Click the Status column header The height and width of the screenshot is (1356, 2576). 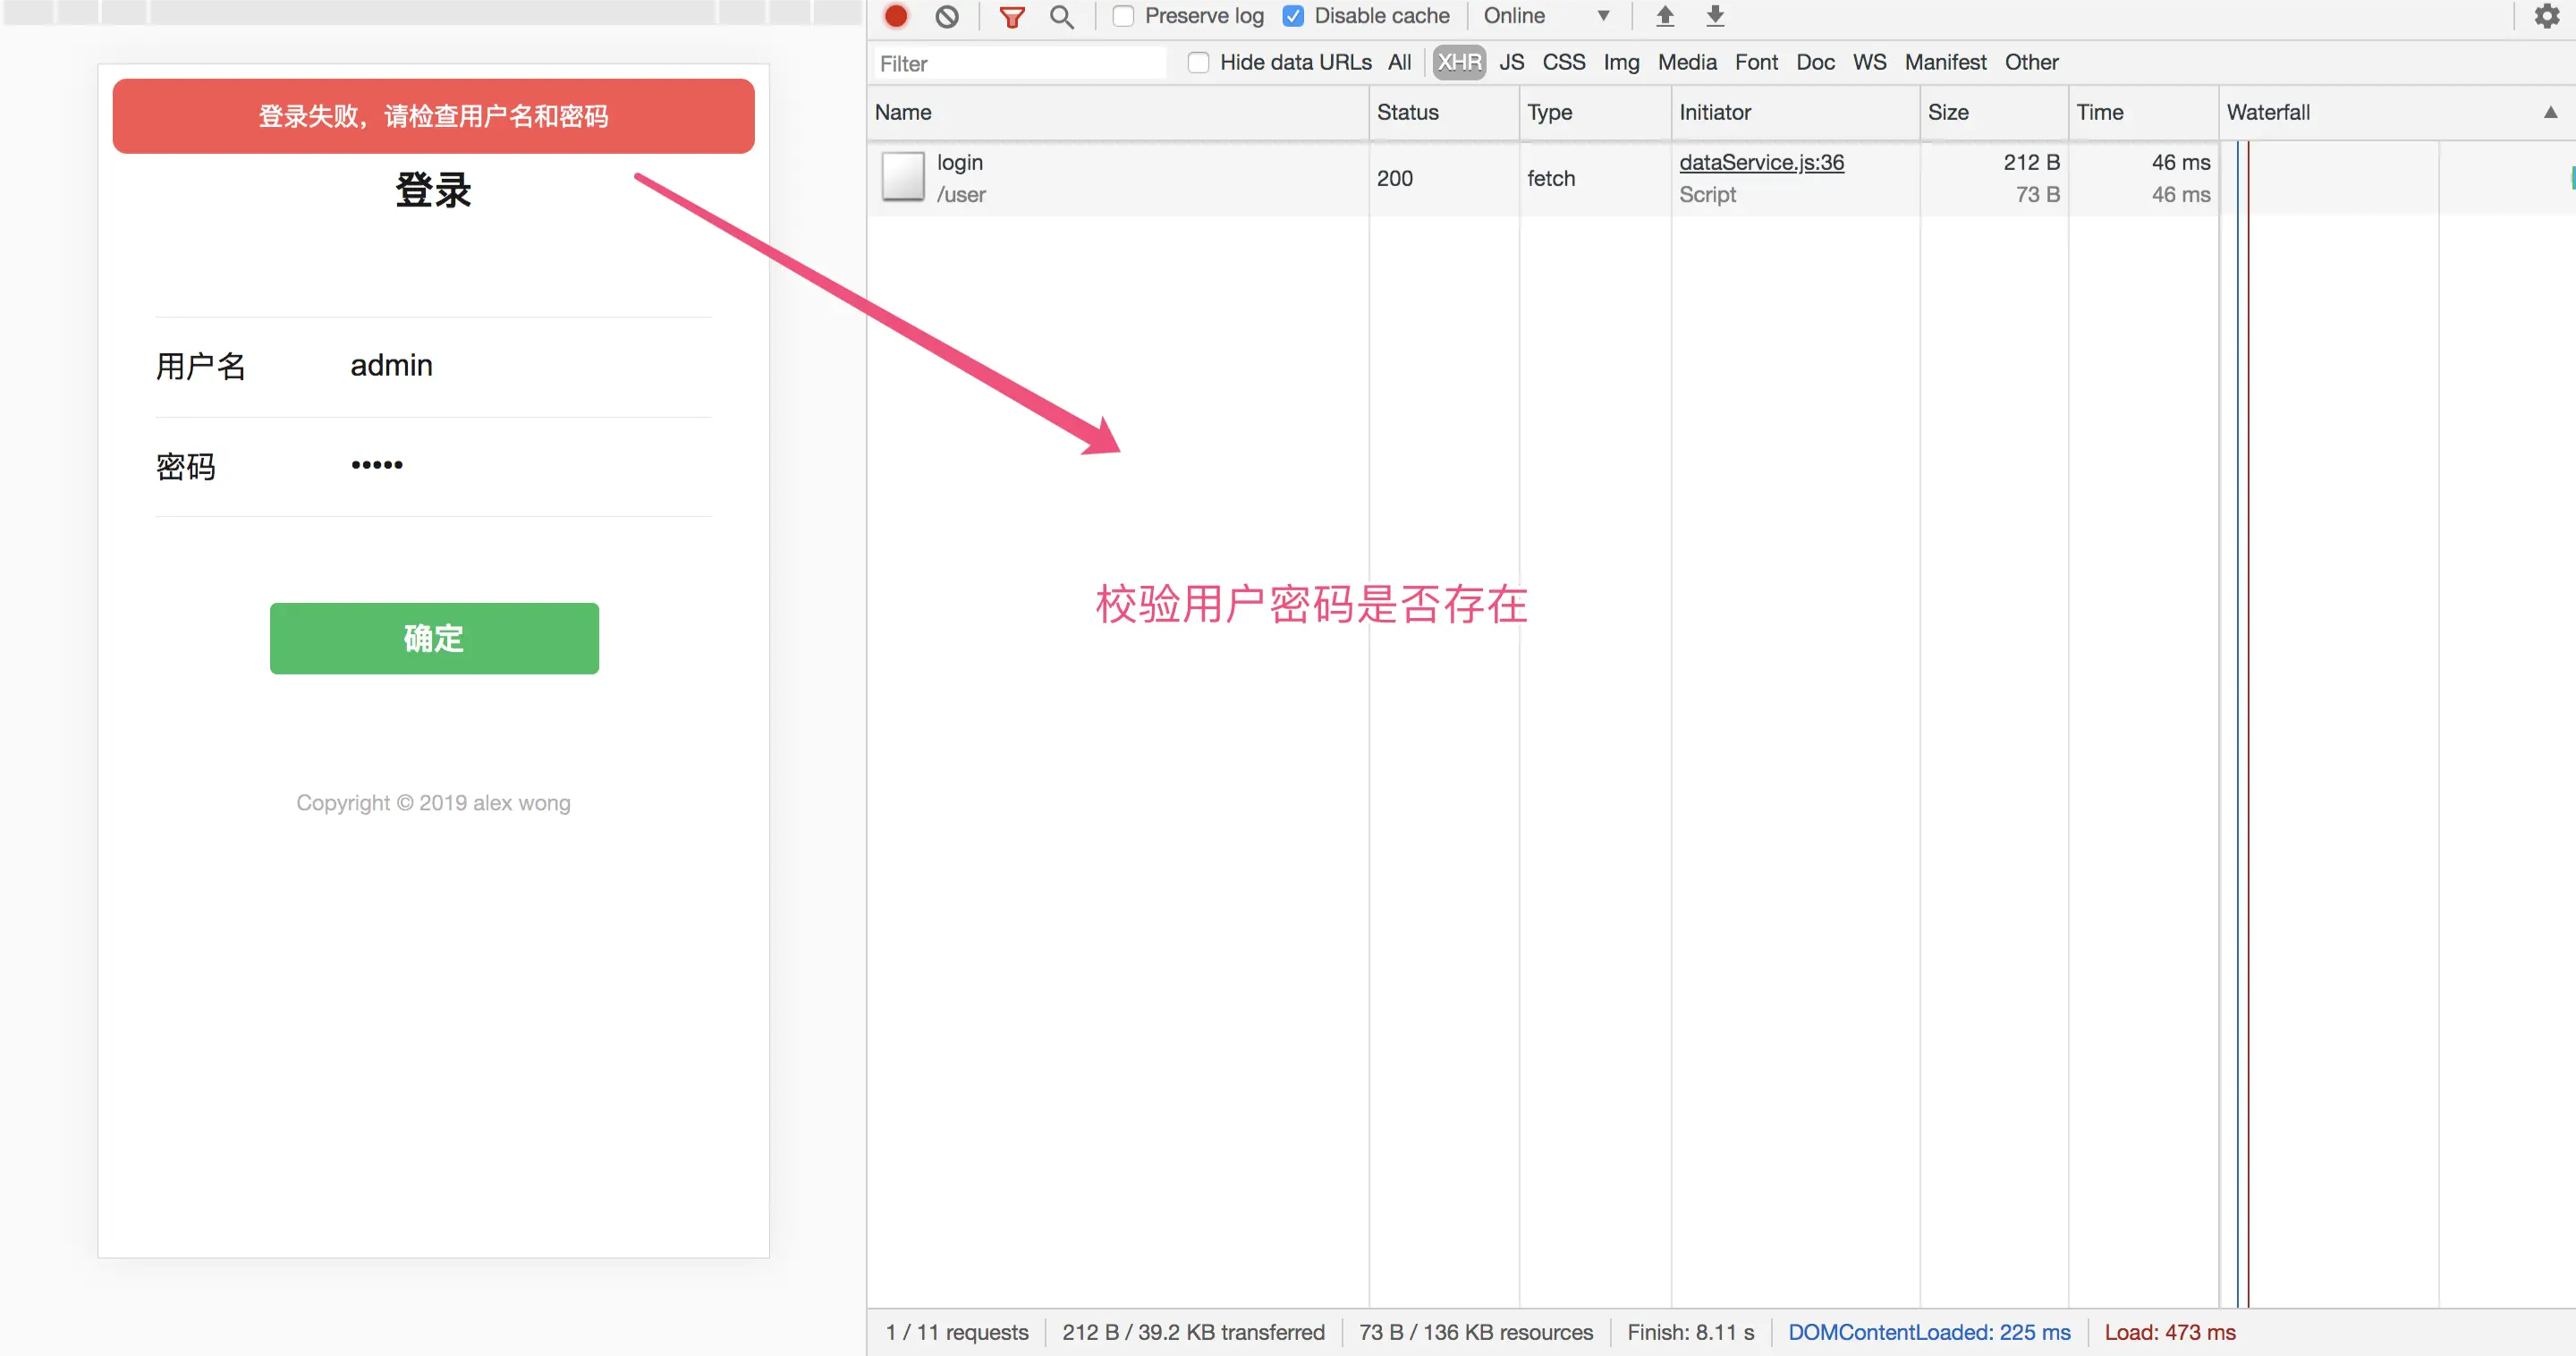(1407, 112)
